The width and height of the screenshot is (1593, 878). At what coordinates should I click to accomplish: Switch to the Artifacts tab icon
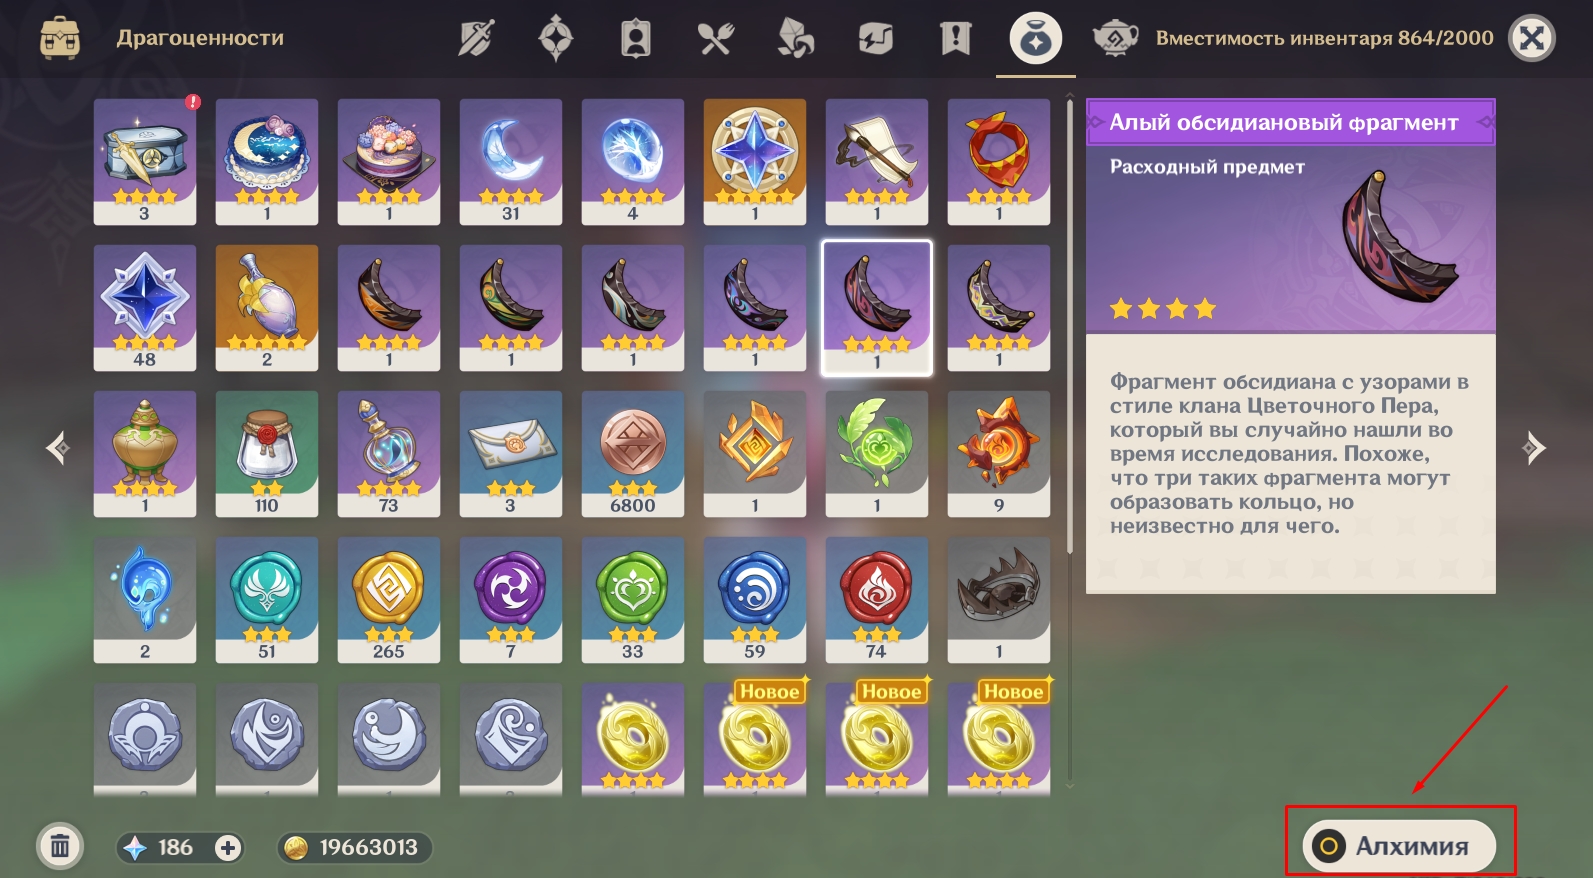[556, 39]
